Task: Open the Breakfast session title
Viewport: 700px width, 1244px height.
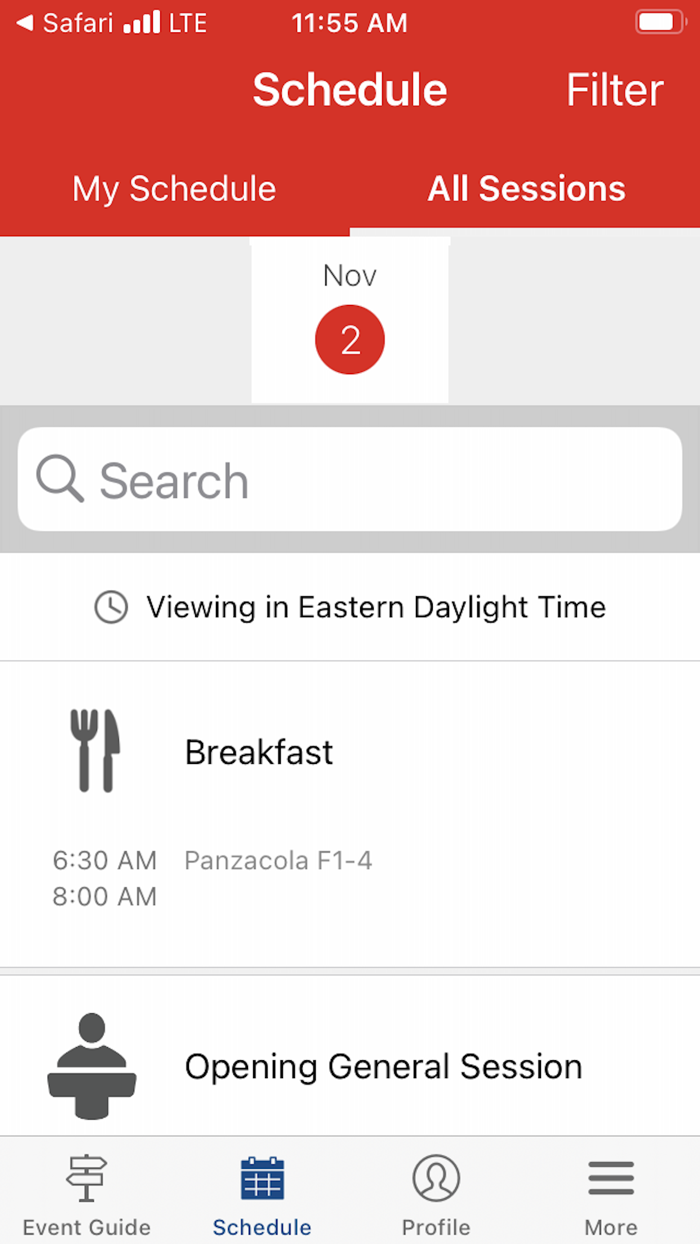Action: point(259,752)
